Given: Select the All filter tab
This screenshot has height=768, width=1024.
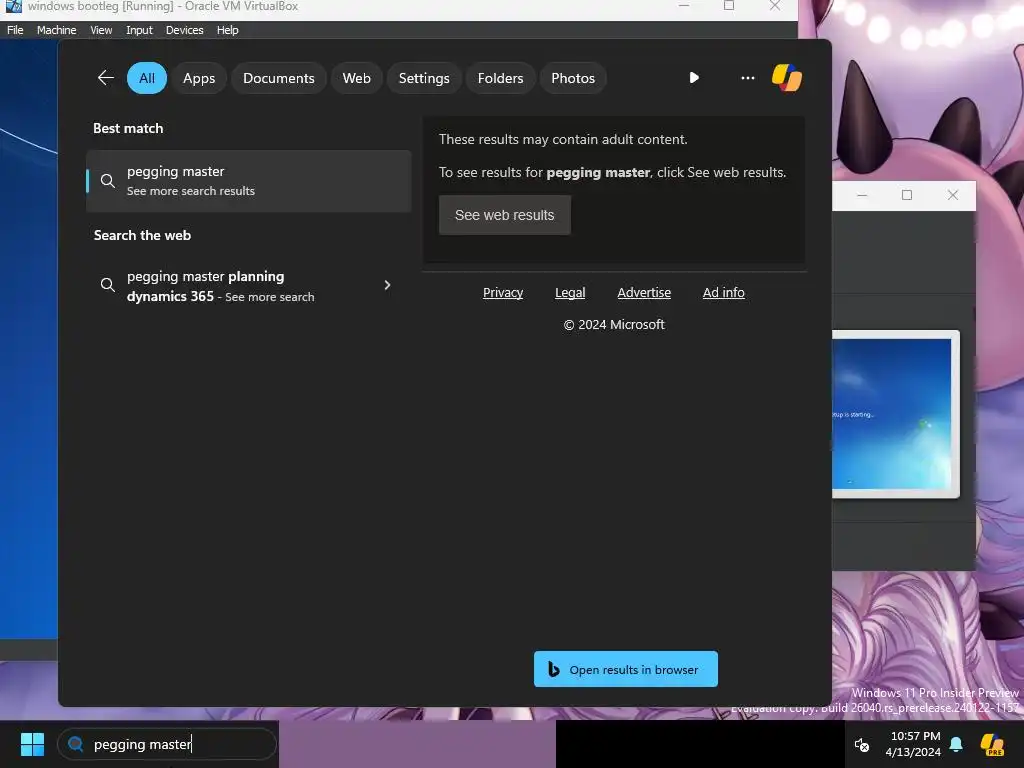Looking at the screenshot, I should [x=147, y=78].
